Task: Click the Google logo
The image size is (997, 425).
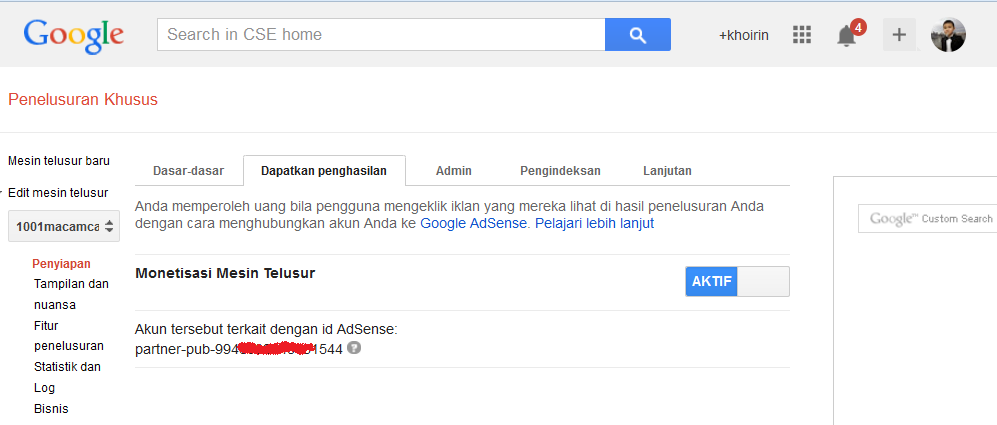Action: click(74, 37)
